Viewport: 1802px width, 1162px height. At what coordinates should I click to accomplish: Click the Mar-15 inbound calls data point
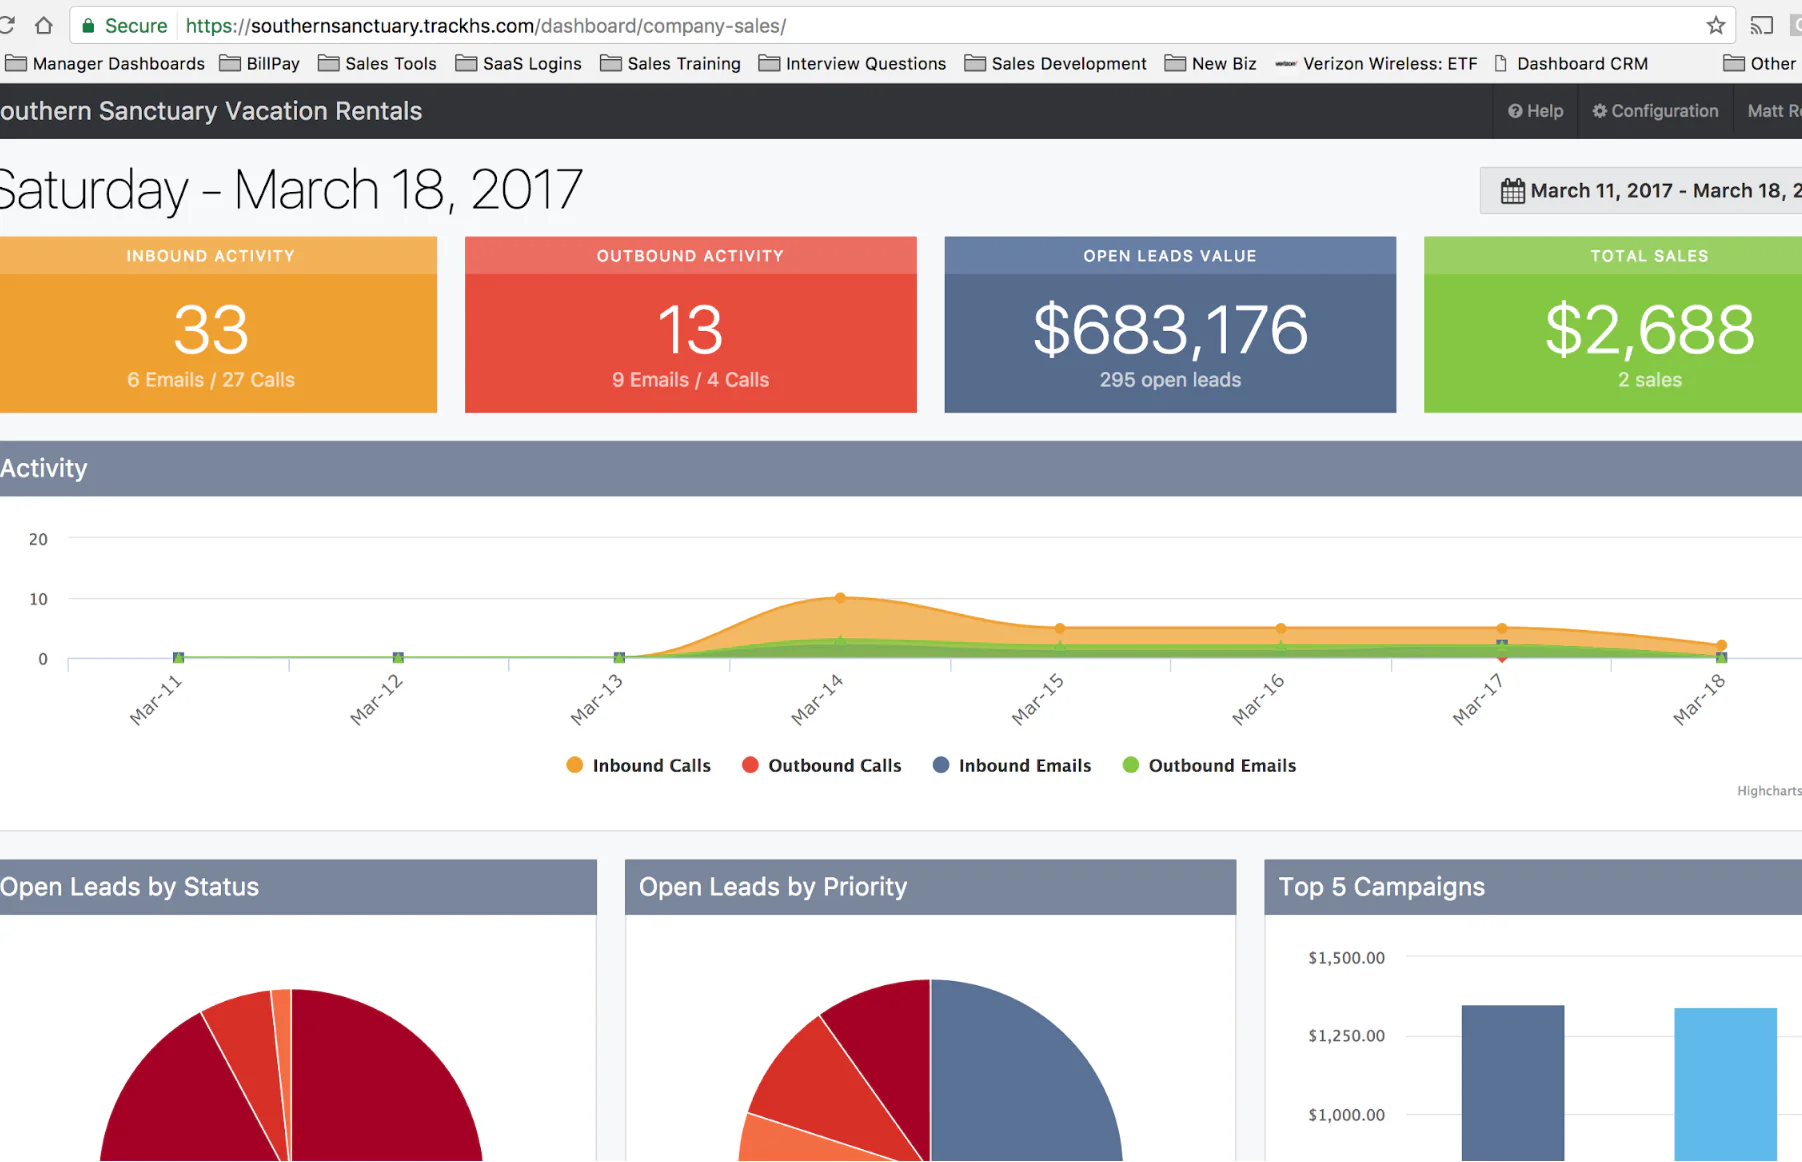coord(1060,629)
